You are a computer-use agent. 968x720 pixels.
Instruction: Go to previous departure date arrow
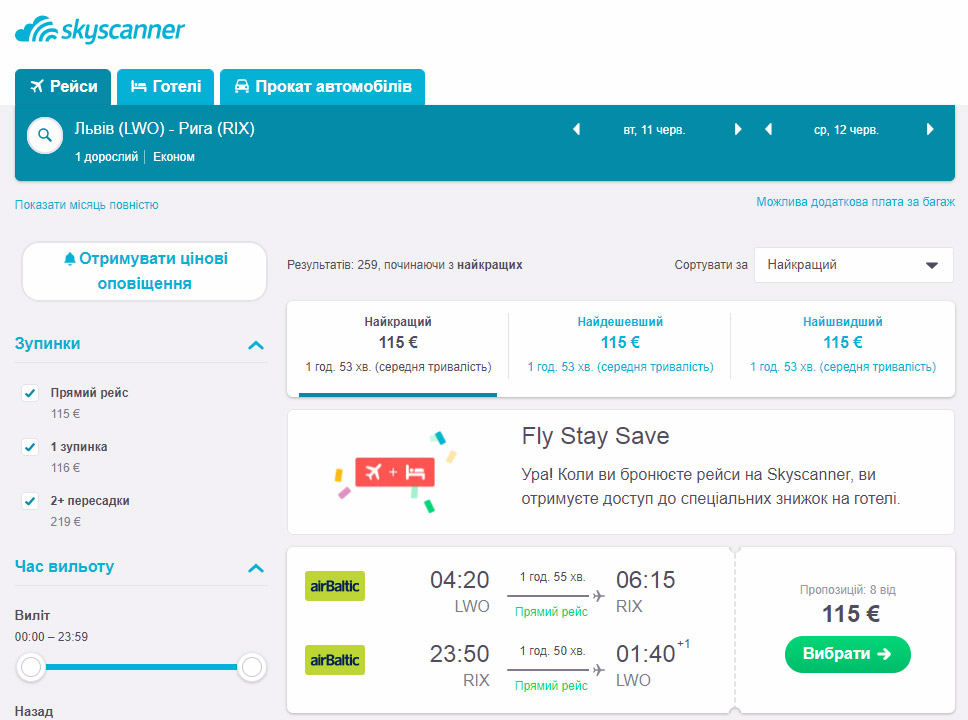pos(577,129)
